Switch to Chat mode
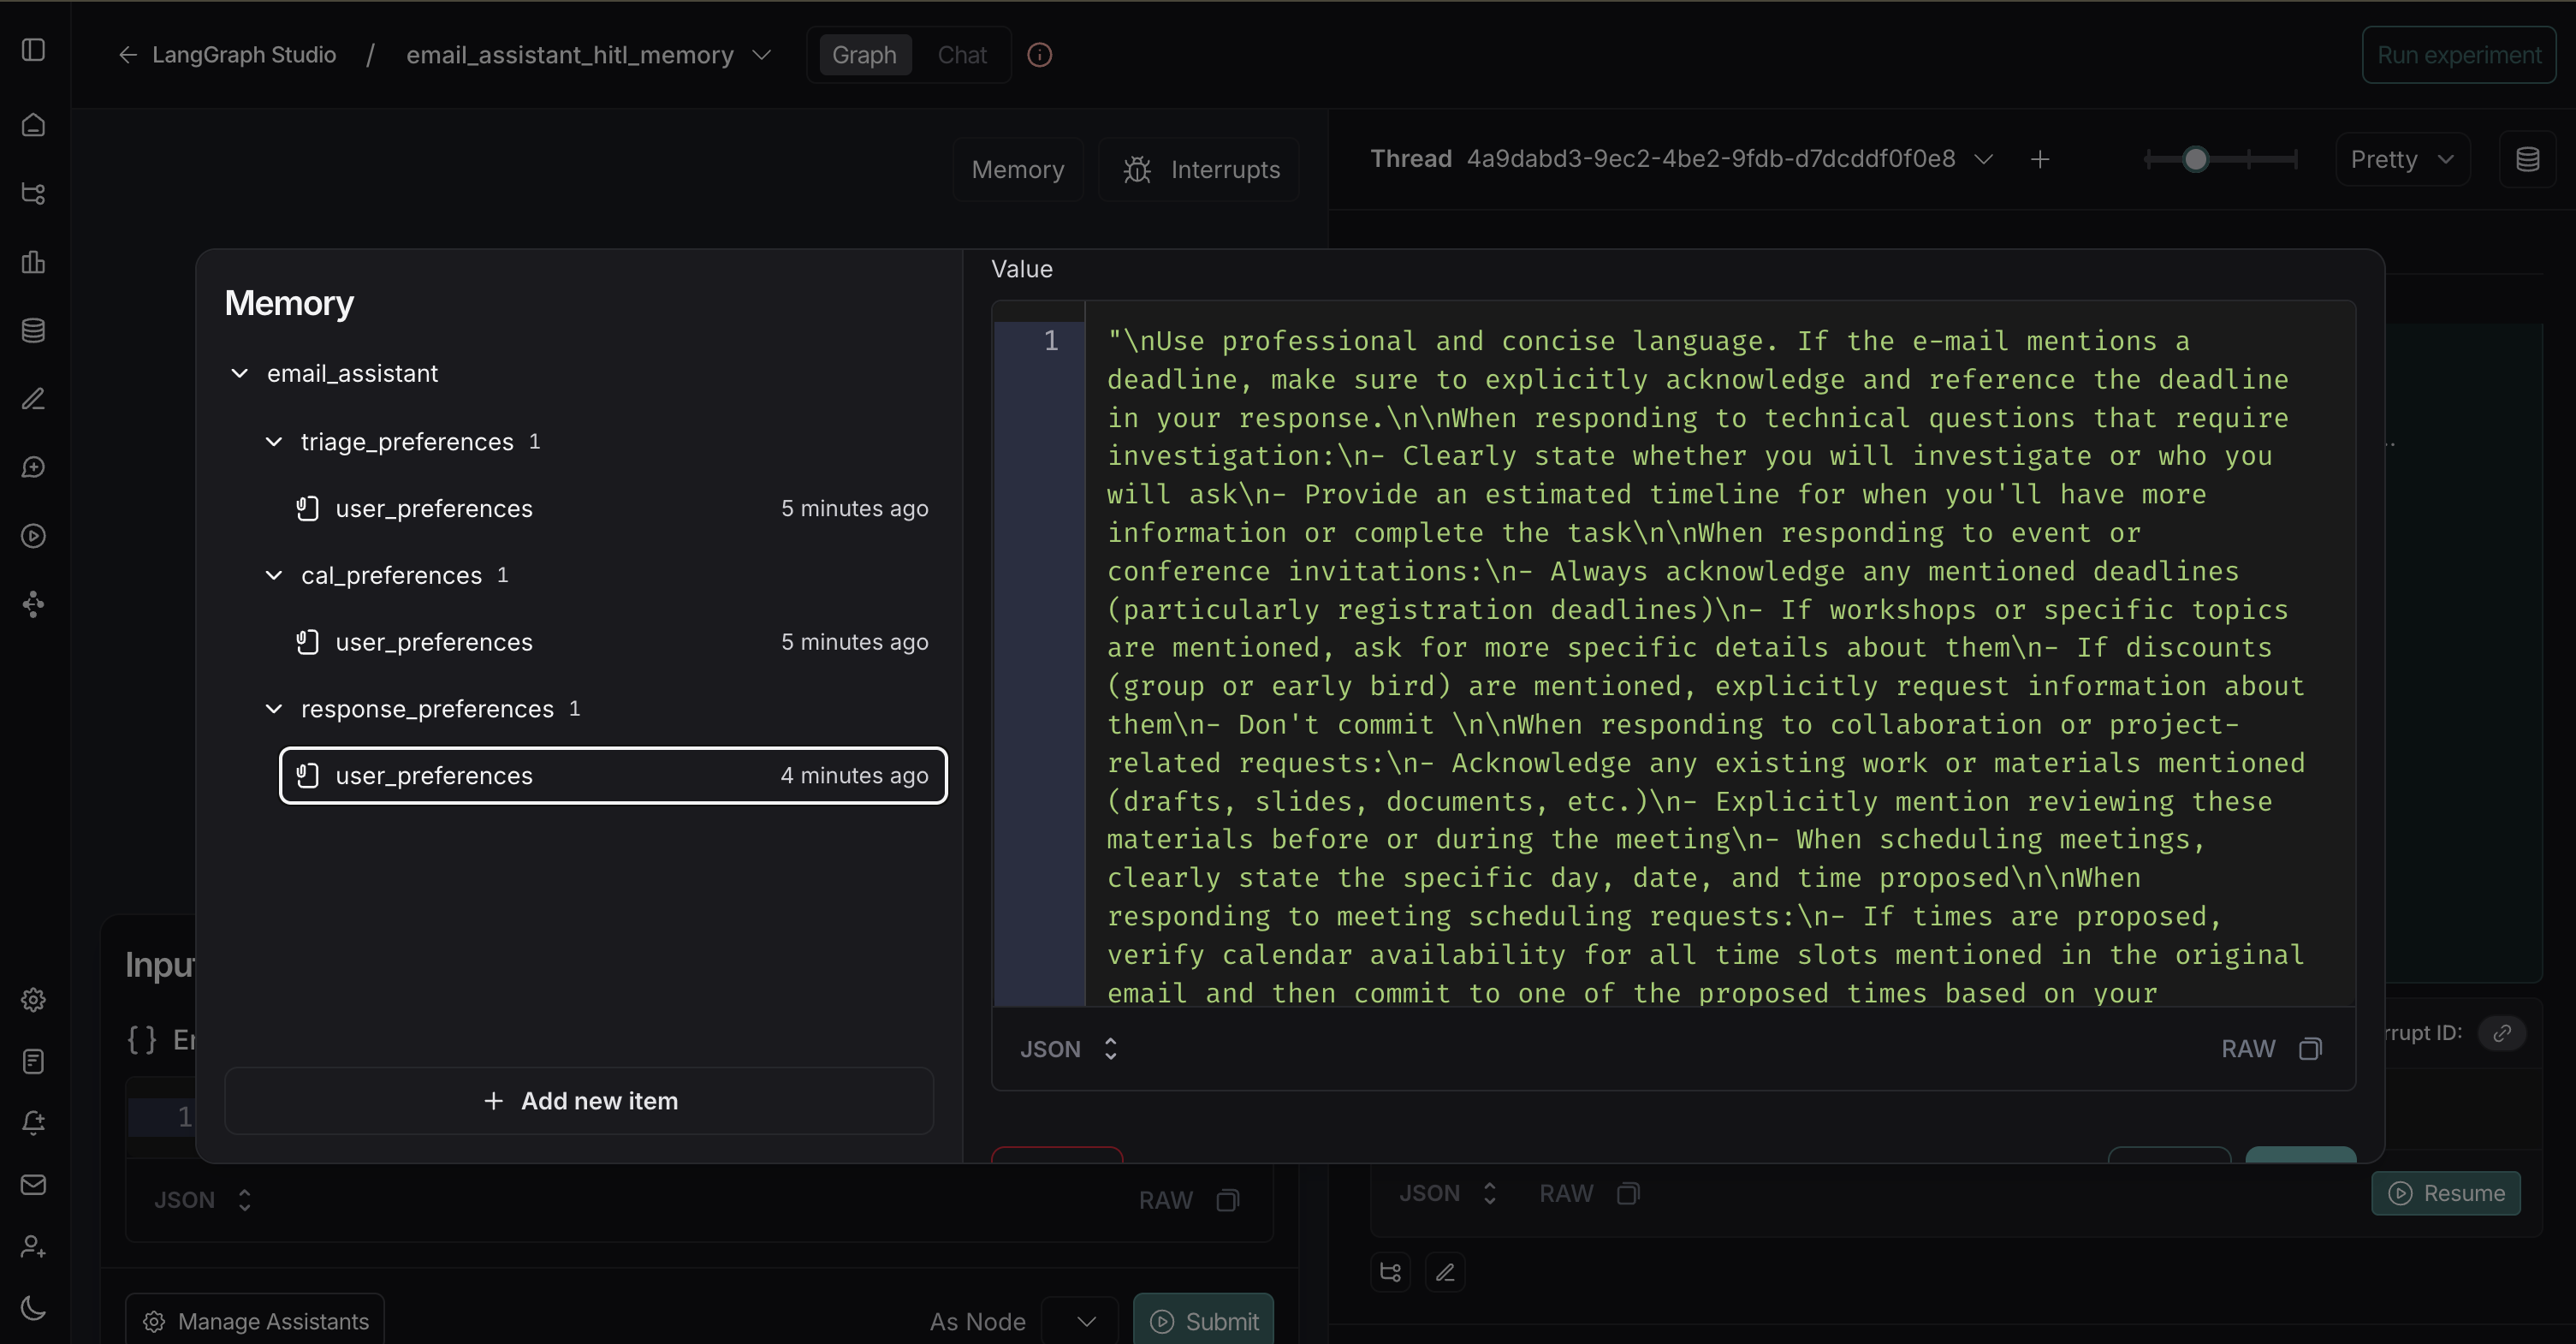Screen dimensions: 2576x1344 [x=961, y=55]
